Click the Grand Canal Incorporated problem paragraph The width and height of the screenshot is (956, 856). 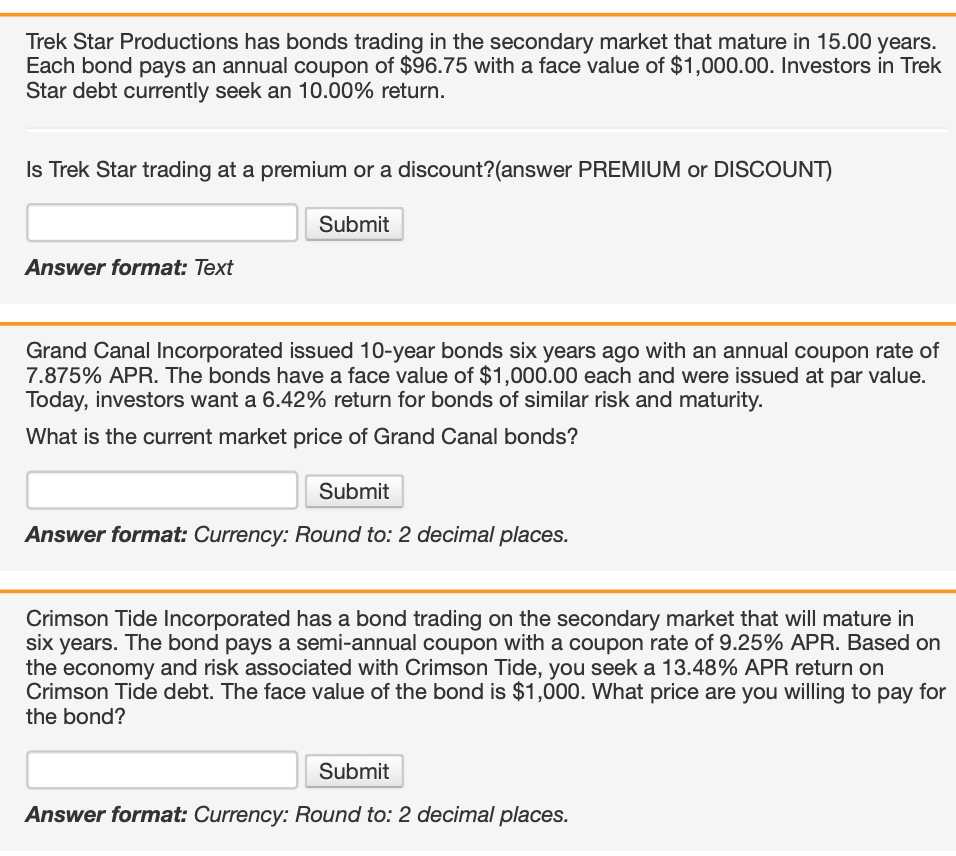tap(482, 375)
